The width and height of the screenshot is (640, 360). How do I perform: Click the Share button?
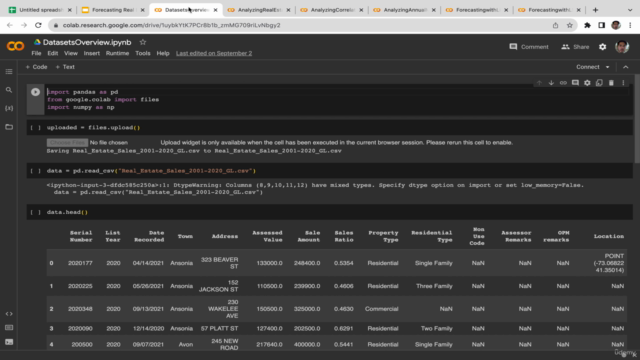[x=575, y=47]
